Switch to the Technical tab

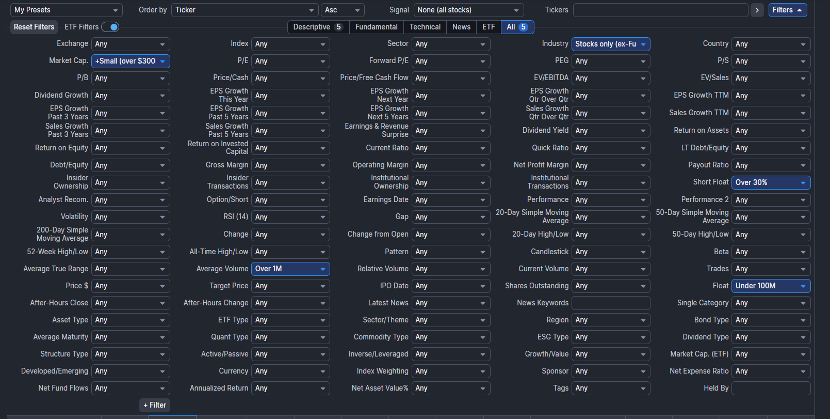[x=425, y=27]
